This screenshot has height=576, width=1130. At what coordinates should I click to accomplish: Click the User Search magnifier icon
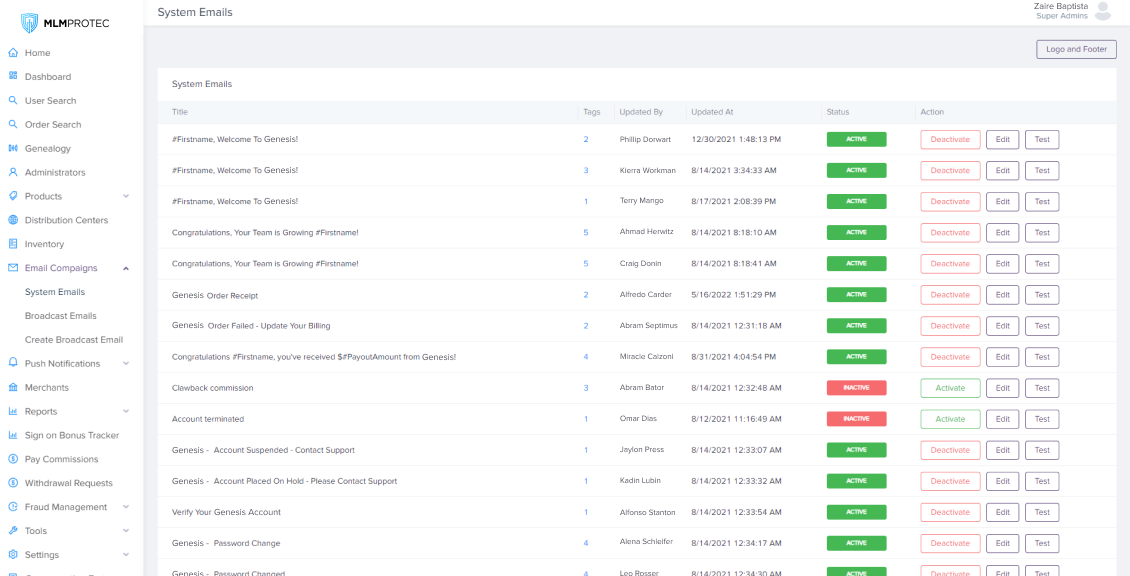(x=13, y=100)
